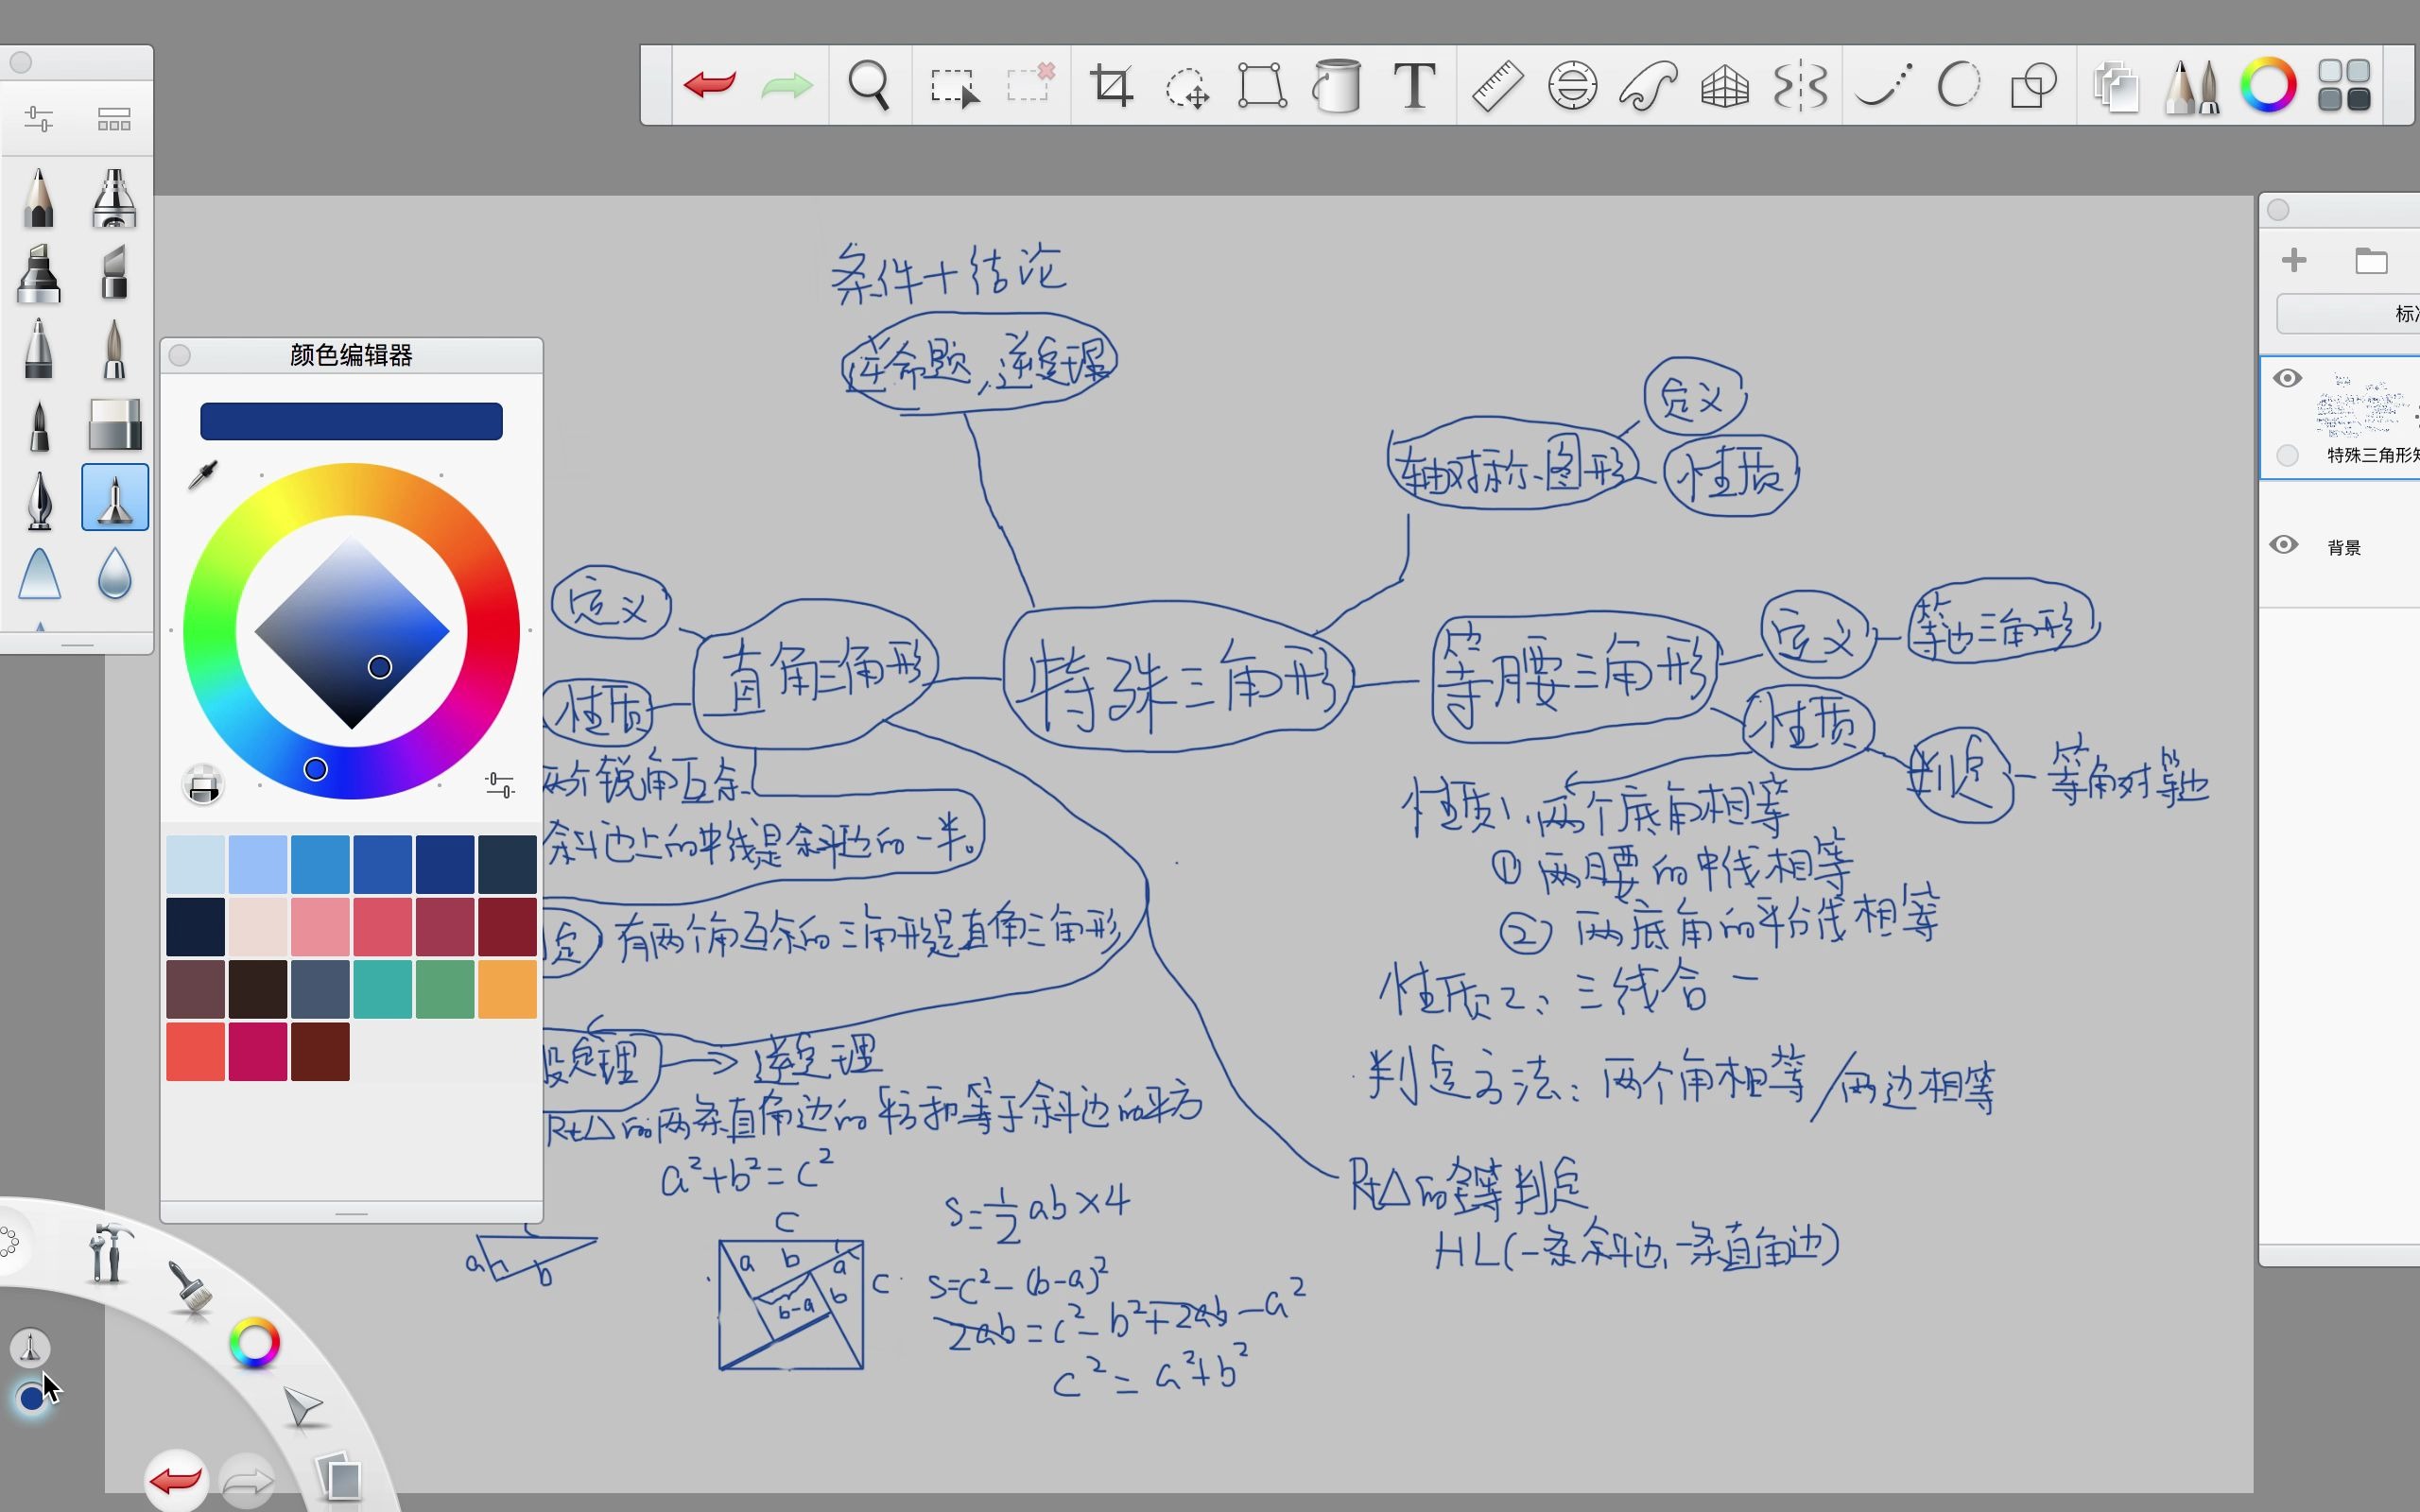Select the transparent color icon in color editor
Screen dimensions: 2420x1512
point(203,786)
